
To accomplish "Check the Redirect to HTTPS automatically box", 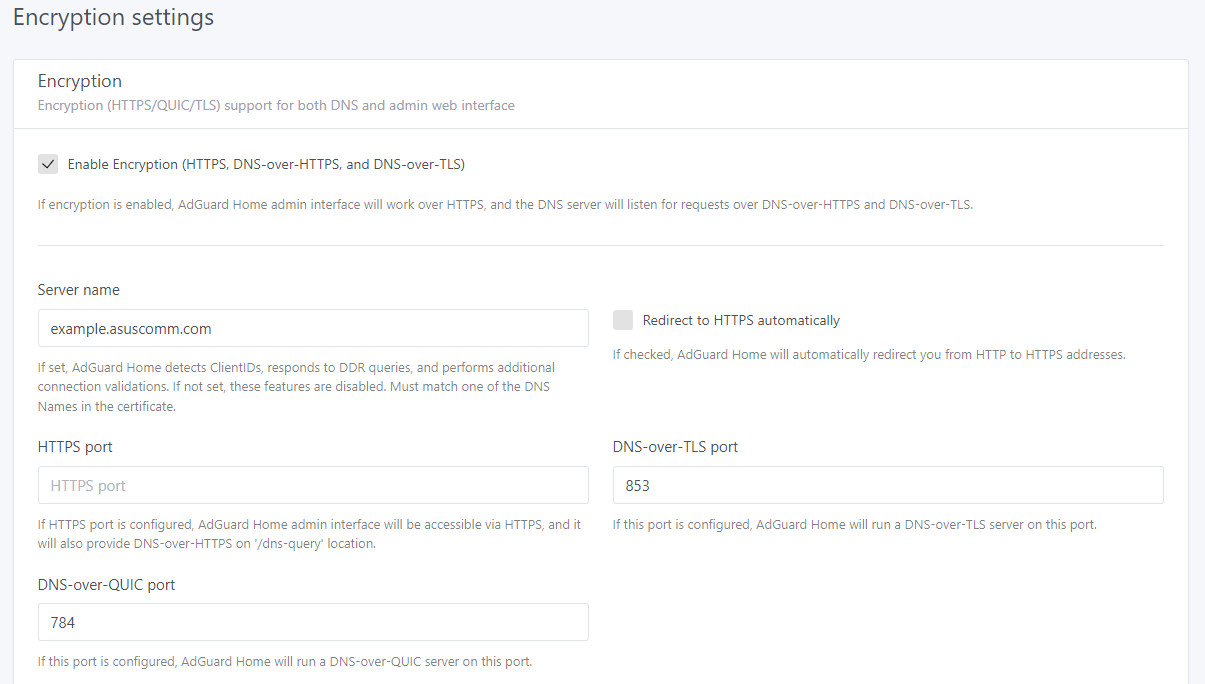I will point(623,320).
